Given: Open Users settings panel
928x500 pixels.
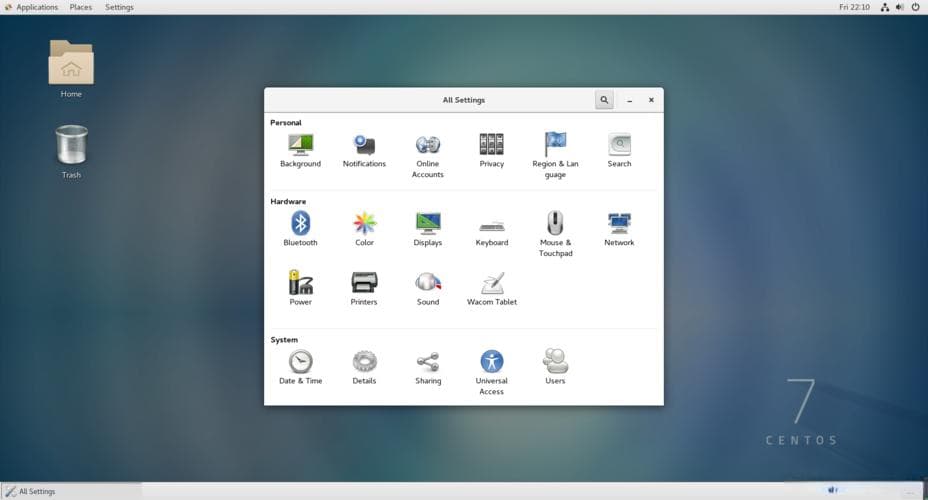Looking at the screenshot, I should pyautogui.click(x=555, y=368).
